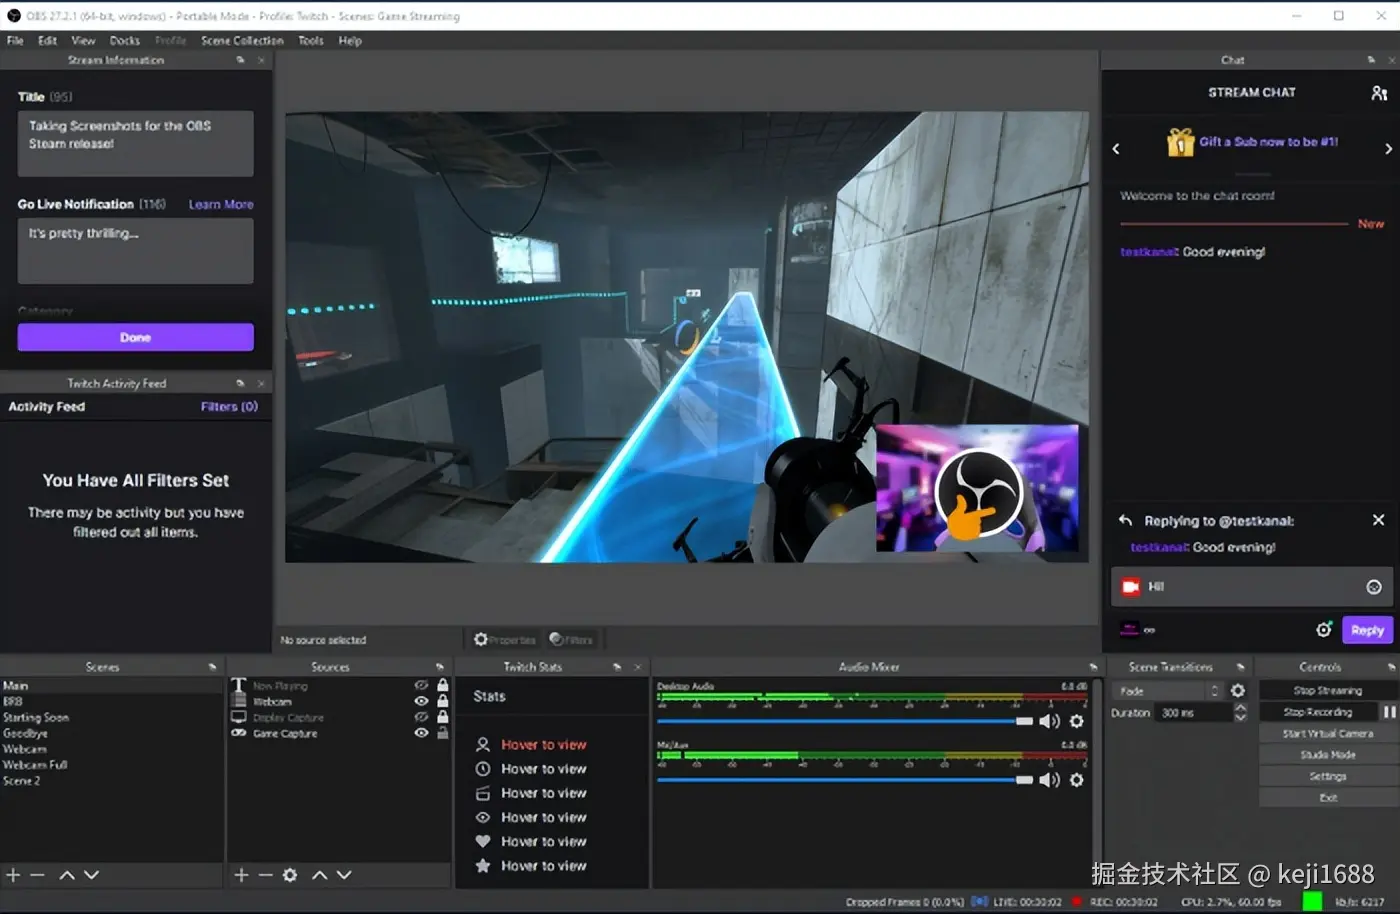Image resolution: width=1400 pixels, height=914 pixels.
Task: Click the gift box Sub icon
Action: (1181, 143)
